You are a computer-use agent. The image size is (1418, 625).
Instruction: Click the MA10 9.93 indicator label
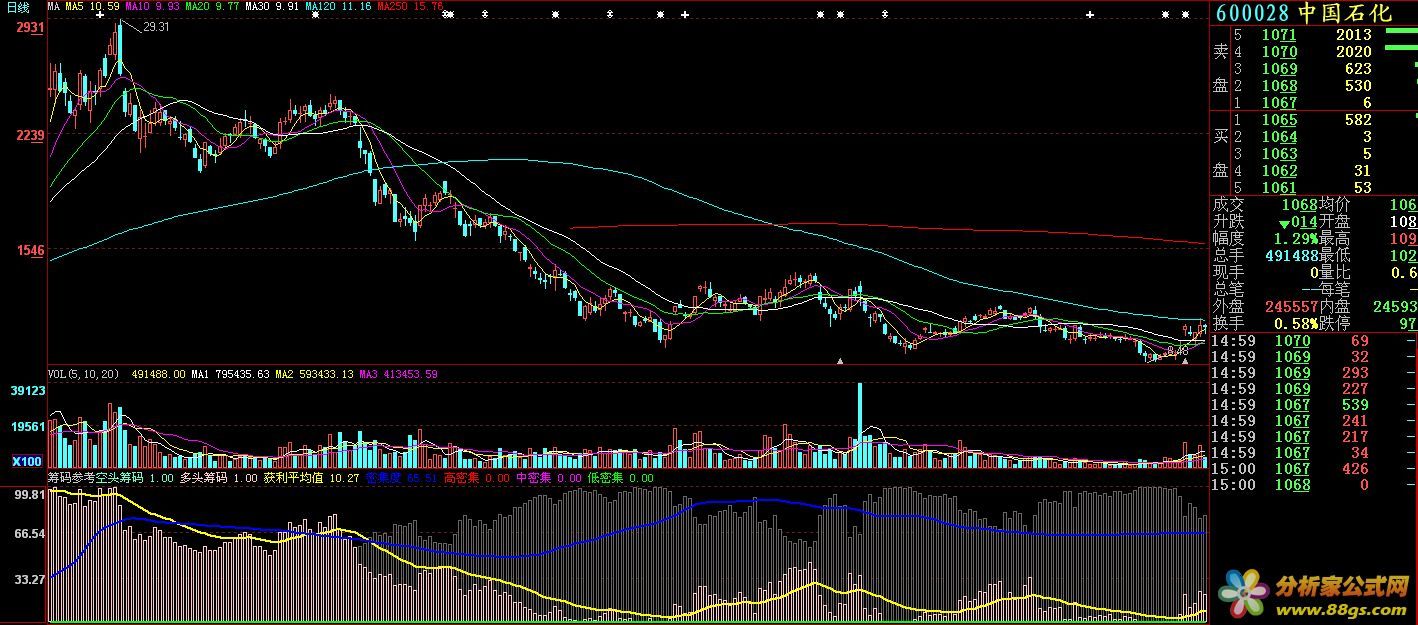(152, 6)
